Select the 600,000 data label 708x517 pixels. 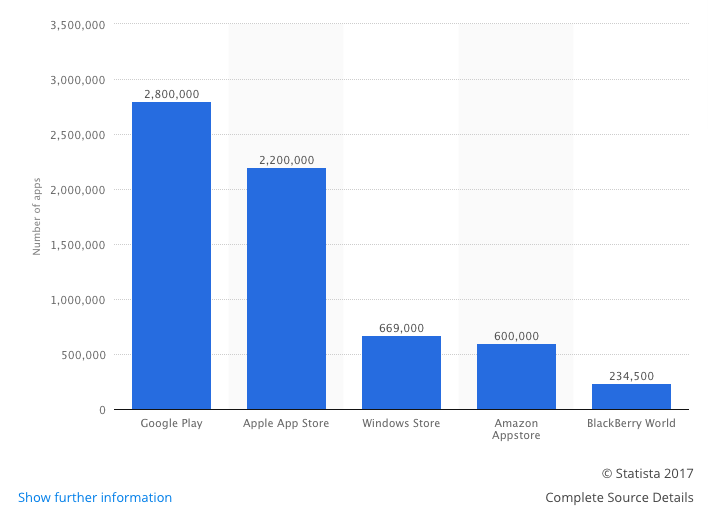click(x=516, y=336)
